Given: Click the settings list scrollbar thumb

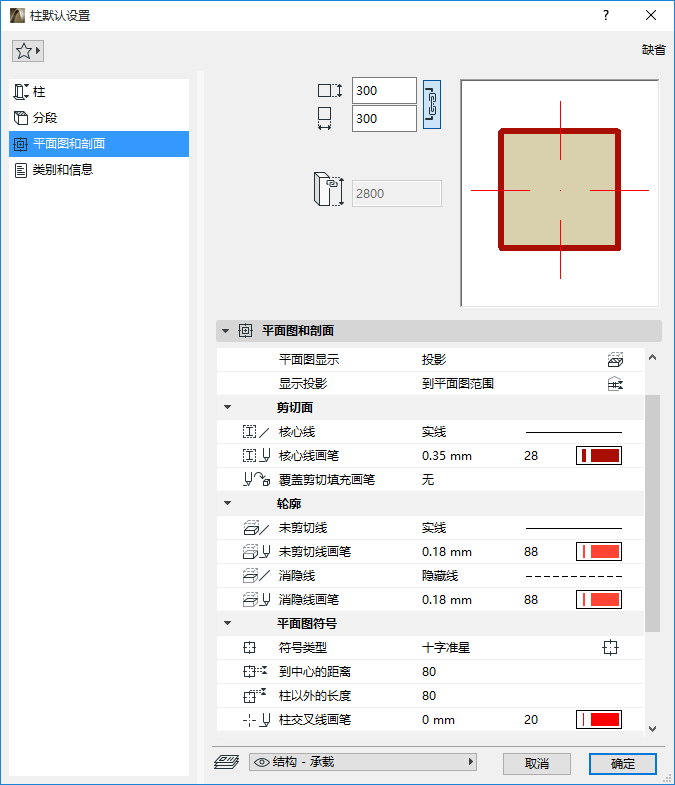Looking at the screenshot, I should [x=652, y=513].
